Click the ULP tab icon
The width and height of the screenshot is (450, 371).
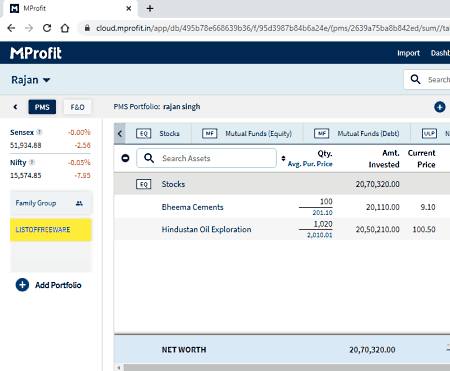tap(429, 133)
